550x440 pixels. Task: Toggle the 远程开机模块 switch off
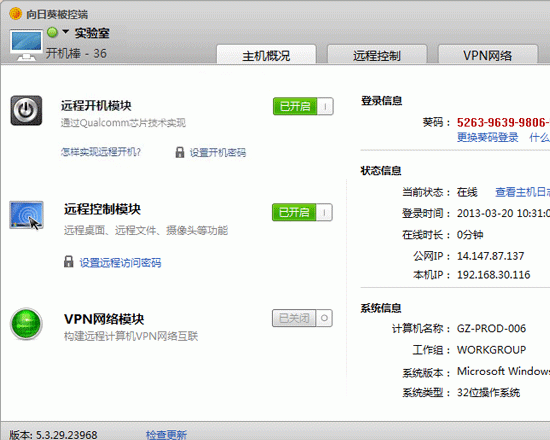point(303,106)
